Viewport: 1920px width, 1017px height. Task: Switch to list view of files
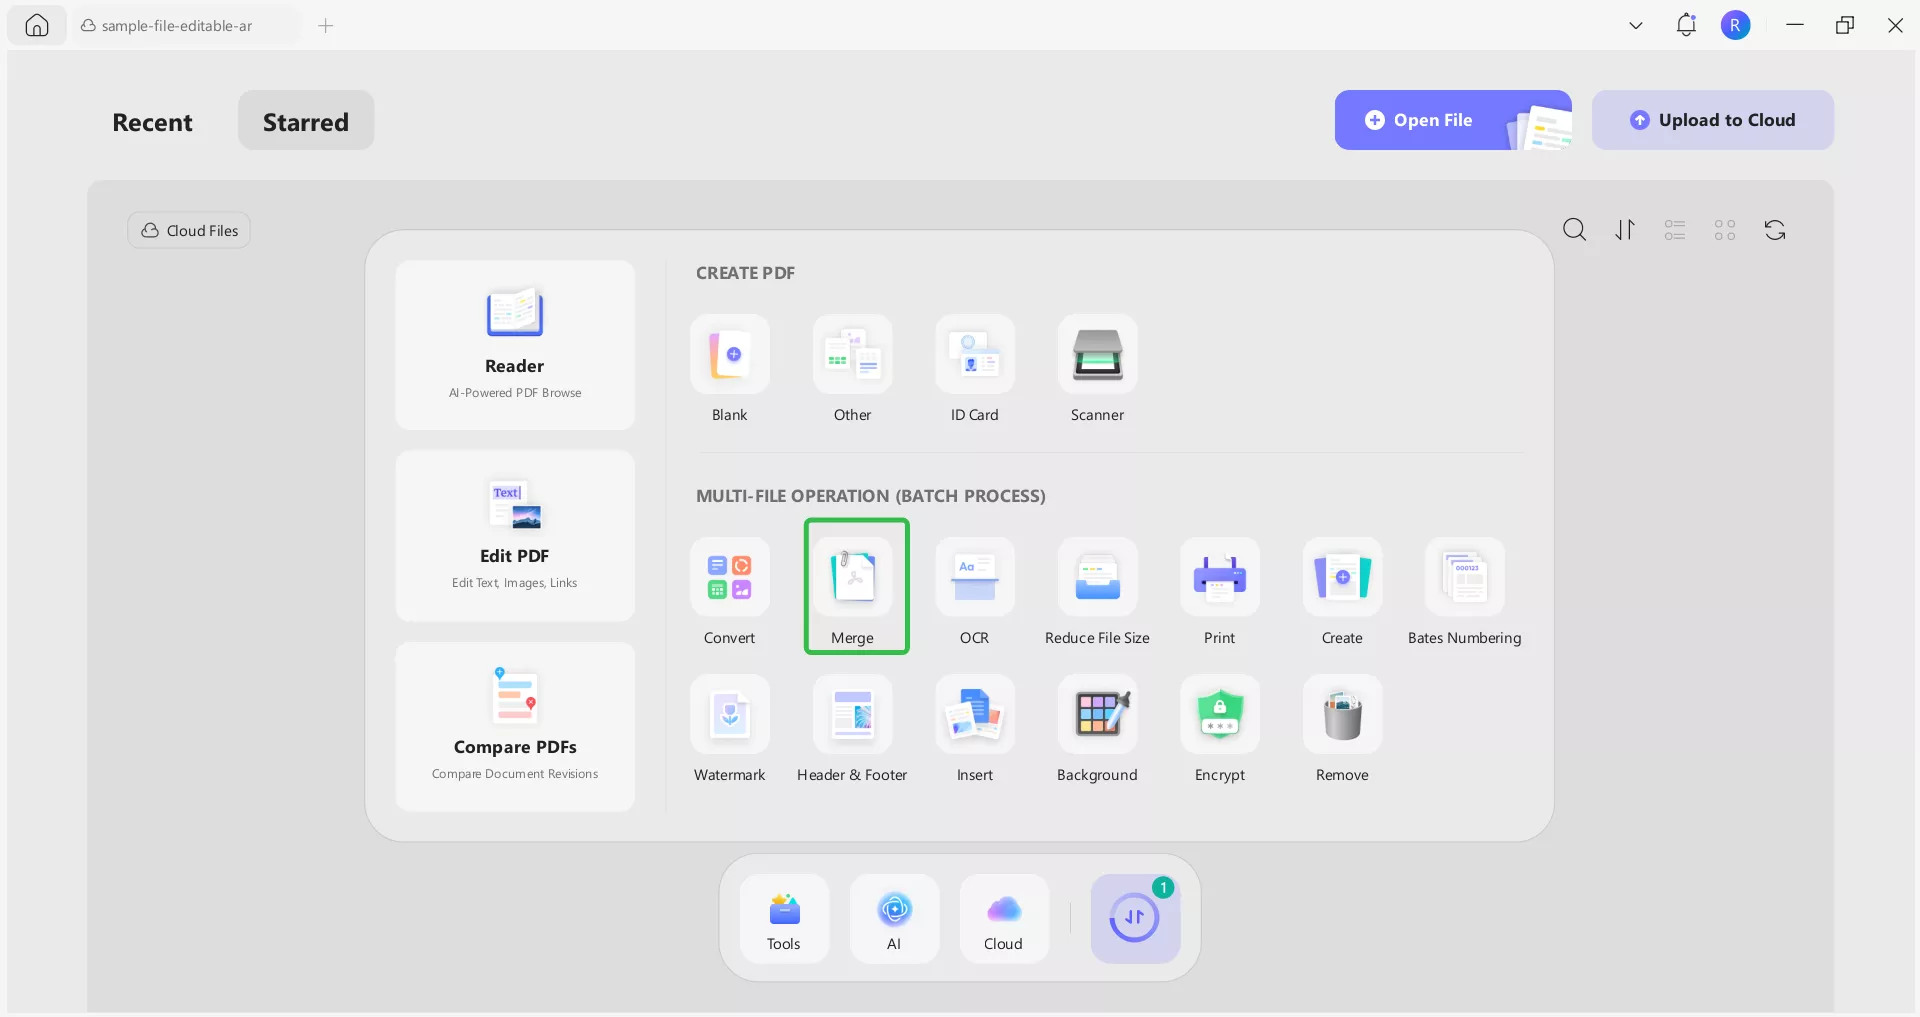[1675, 230]
